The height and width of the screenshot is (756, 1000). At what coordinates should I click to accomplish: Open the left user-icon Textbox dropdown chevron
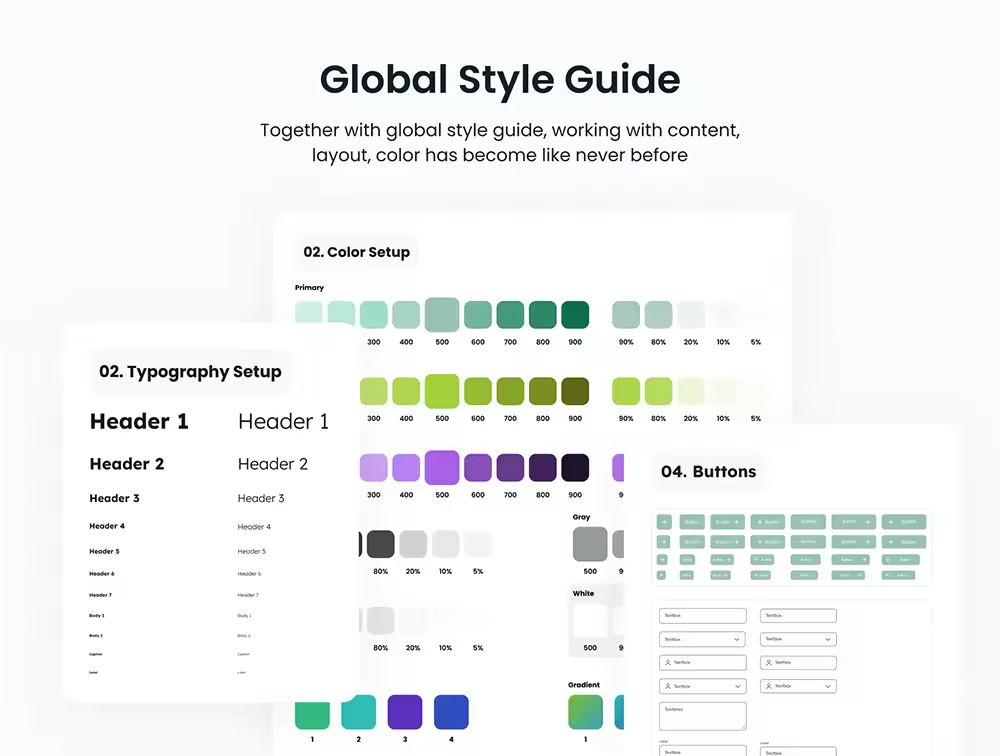pyautogui.click(x=738, y=687)
